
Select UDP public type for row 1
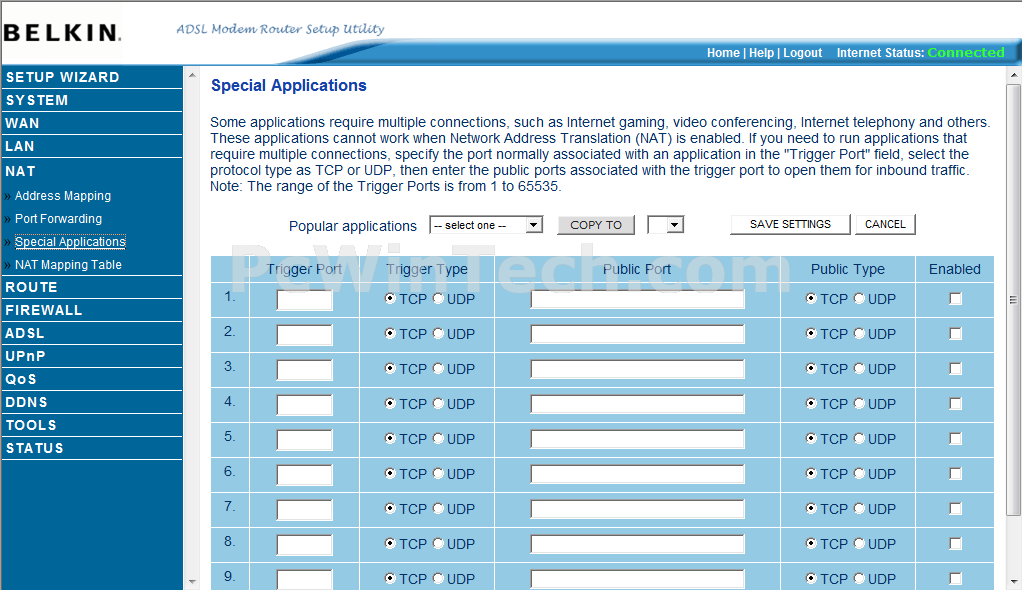[x=859, y=299]
